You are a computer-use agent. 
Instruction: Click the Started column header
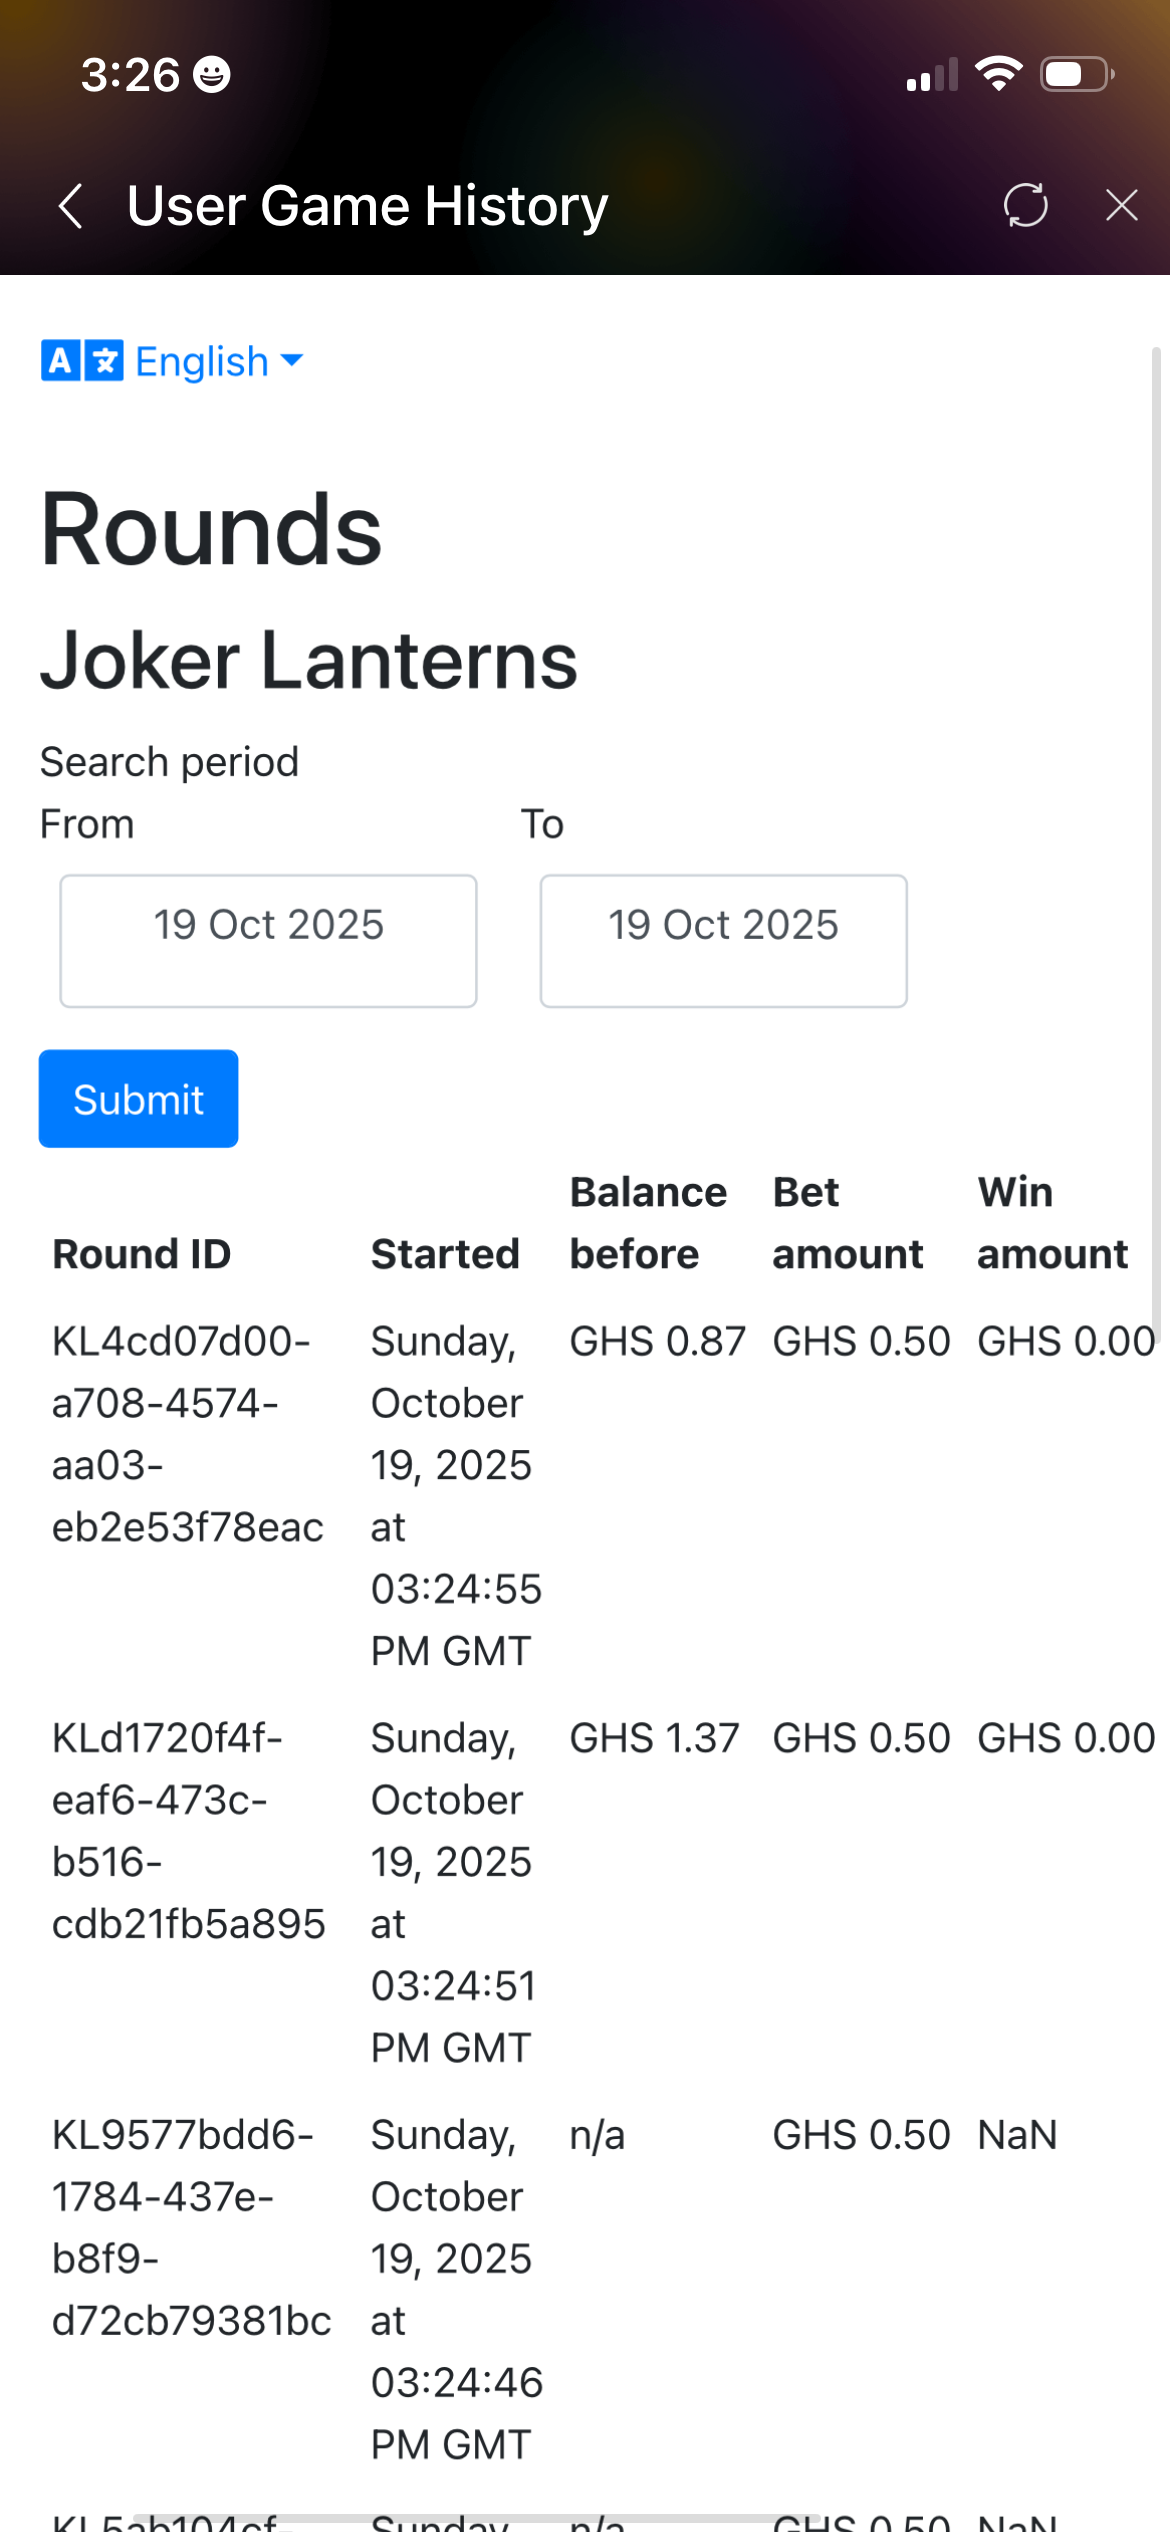click(x=445, y=1254)
